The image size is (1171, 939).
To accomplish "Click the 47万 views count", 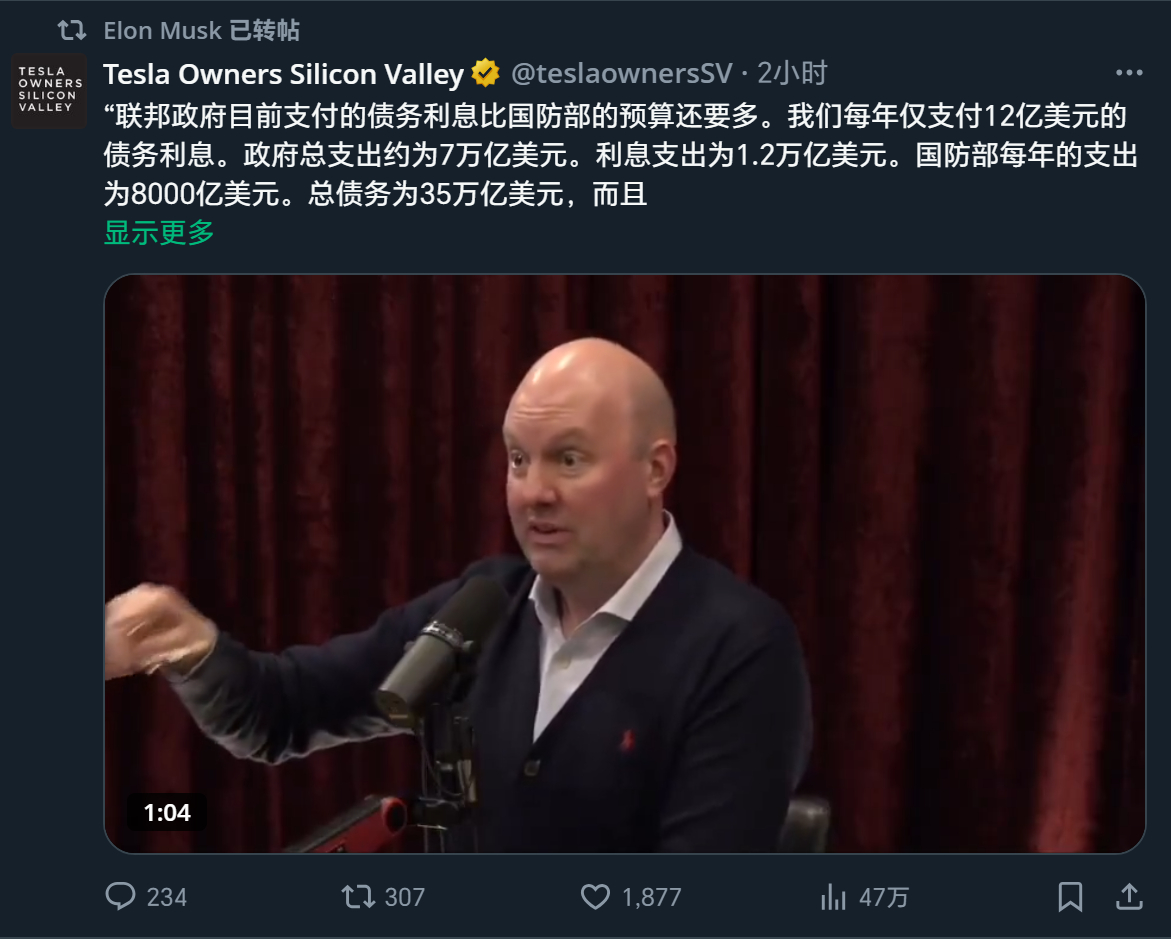I will pos(883,896).
